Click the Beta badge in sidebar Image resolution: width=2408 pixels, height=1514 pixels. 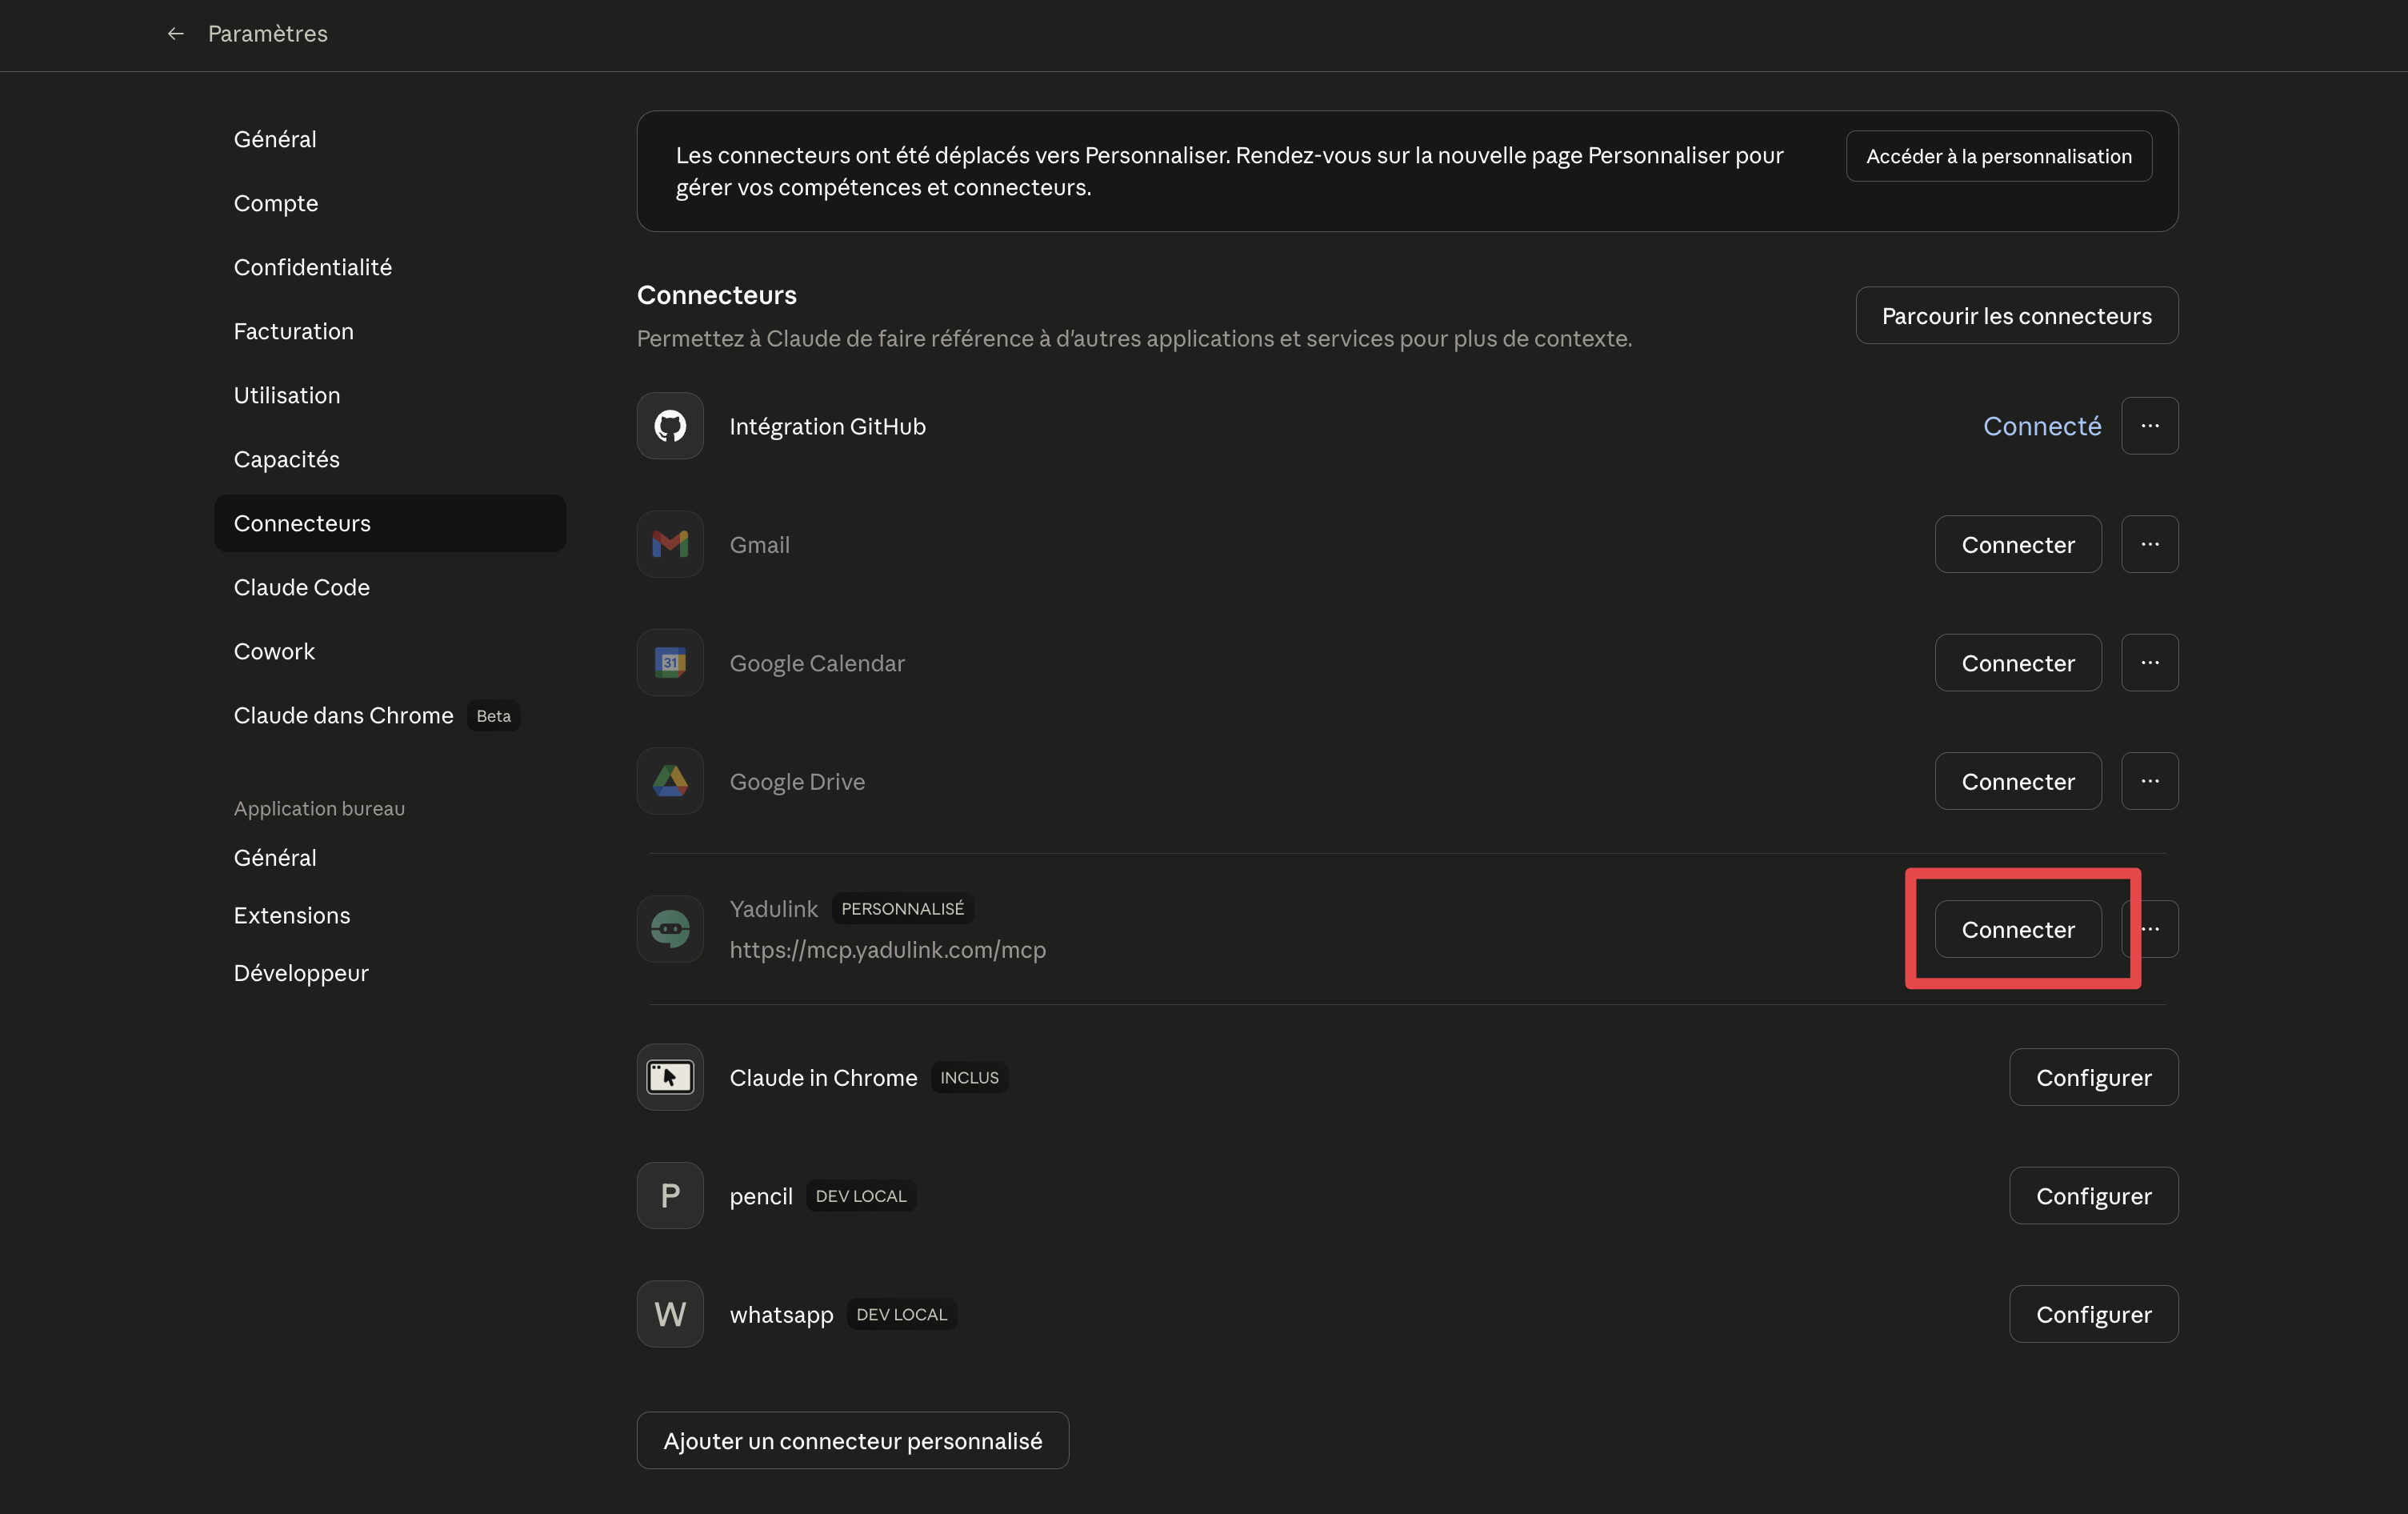(494, 716)
